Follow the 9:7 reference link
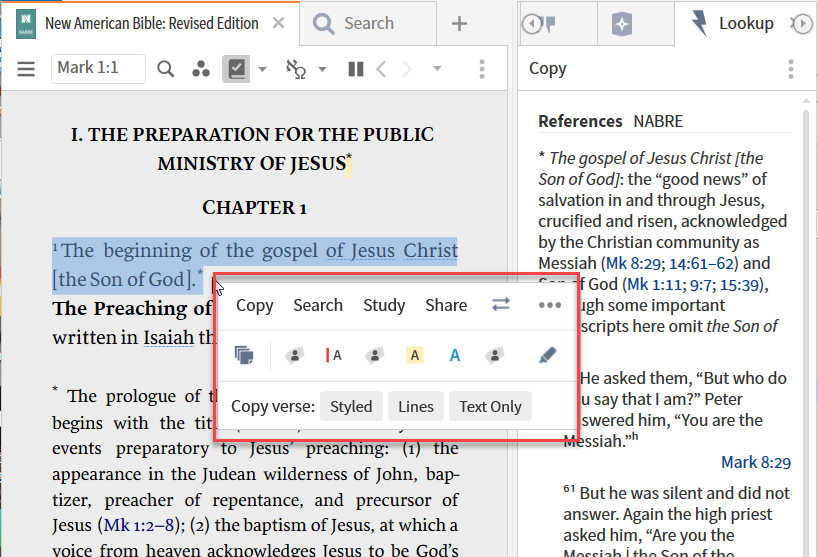Viewport: 818px width, 557px height. point(701,285)
